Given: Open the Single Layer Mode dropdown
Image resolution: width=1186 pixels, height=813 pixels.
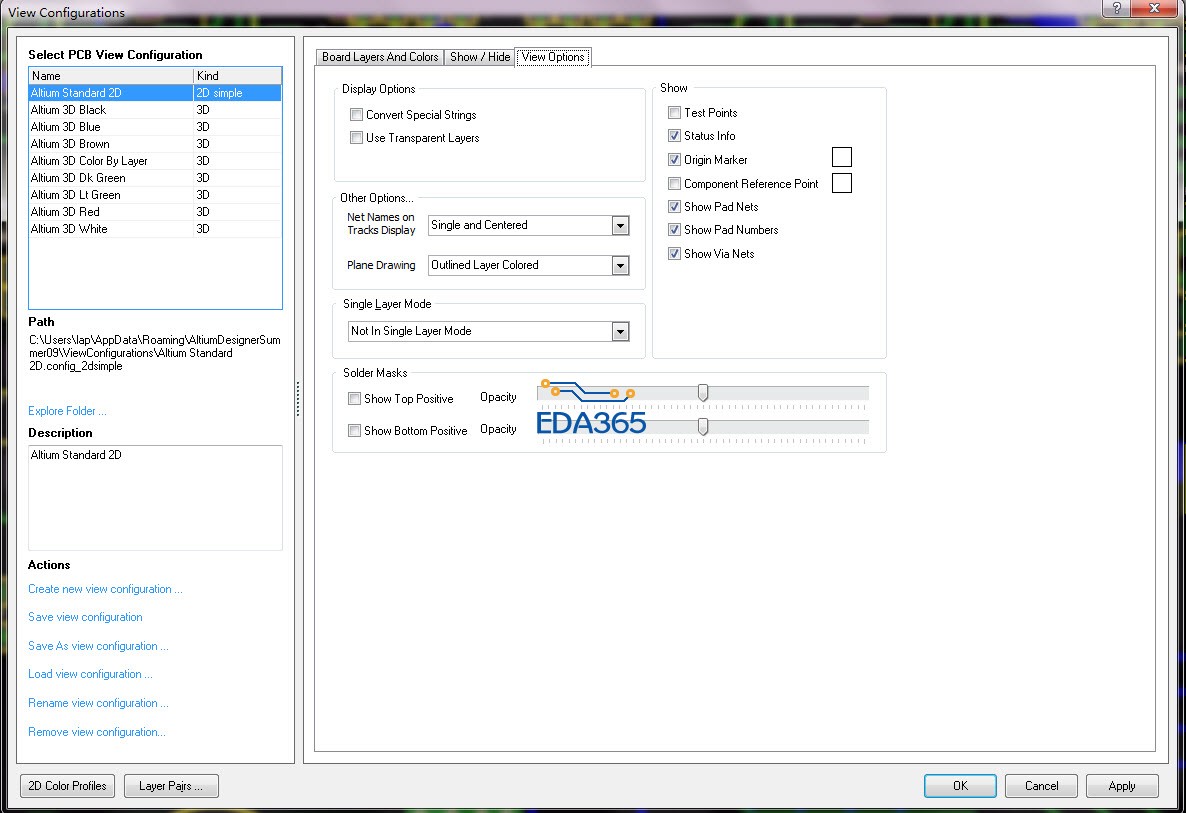Looking at the screenshot, I should click(620, 331).
